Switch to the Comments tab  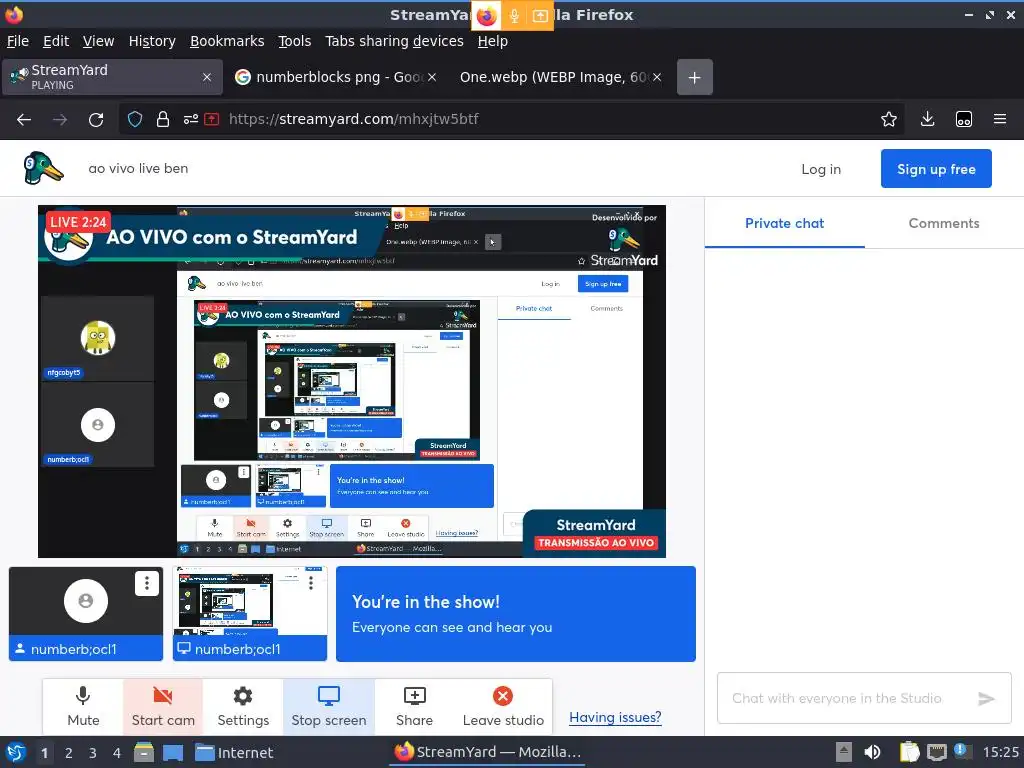pos(944,223)
